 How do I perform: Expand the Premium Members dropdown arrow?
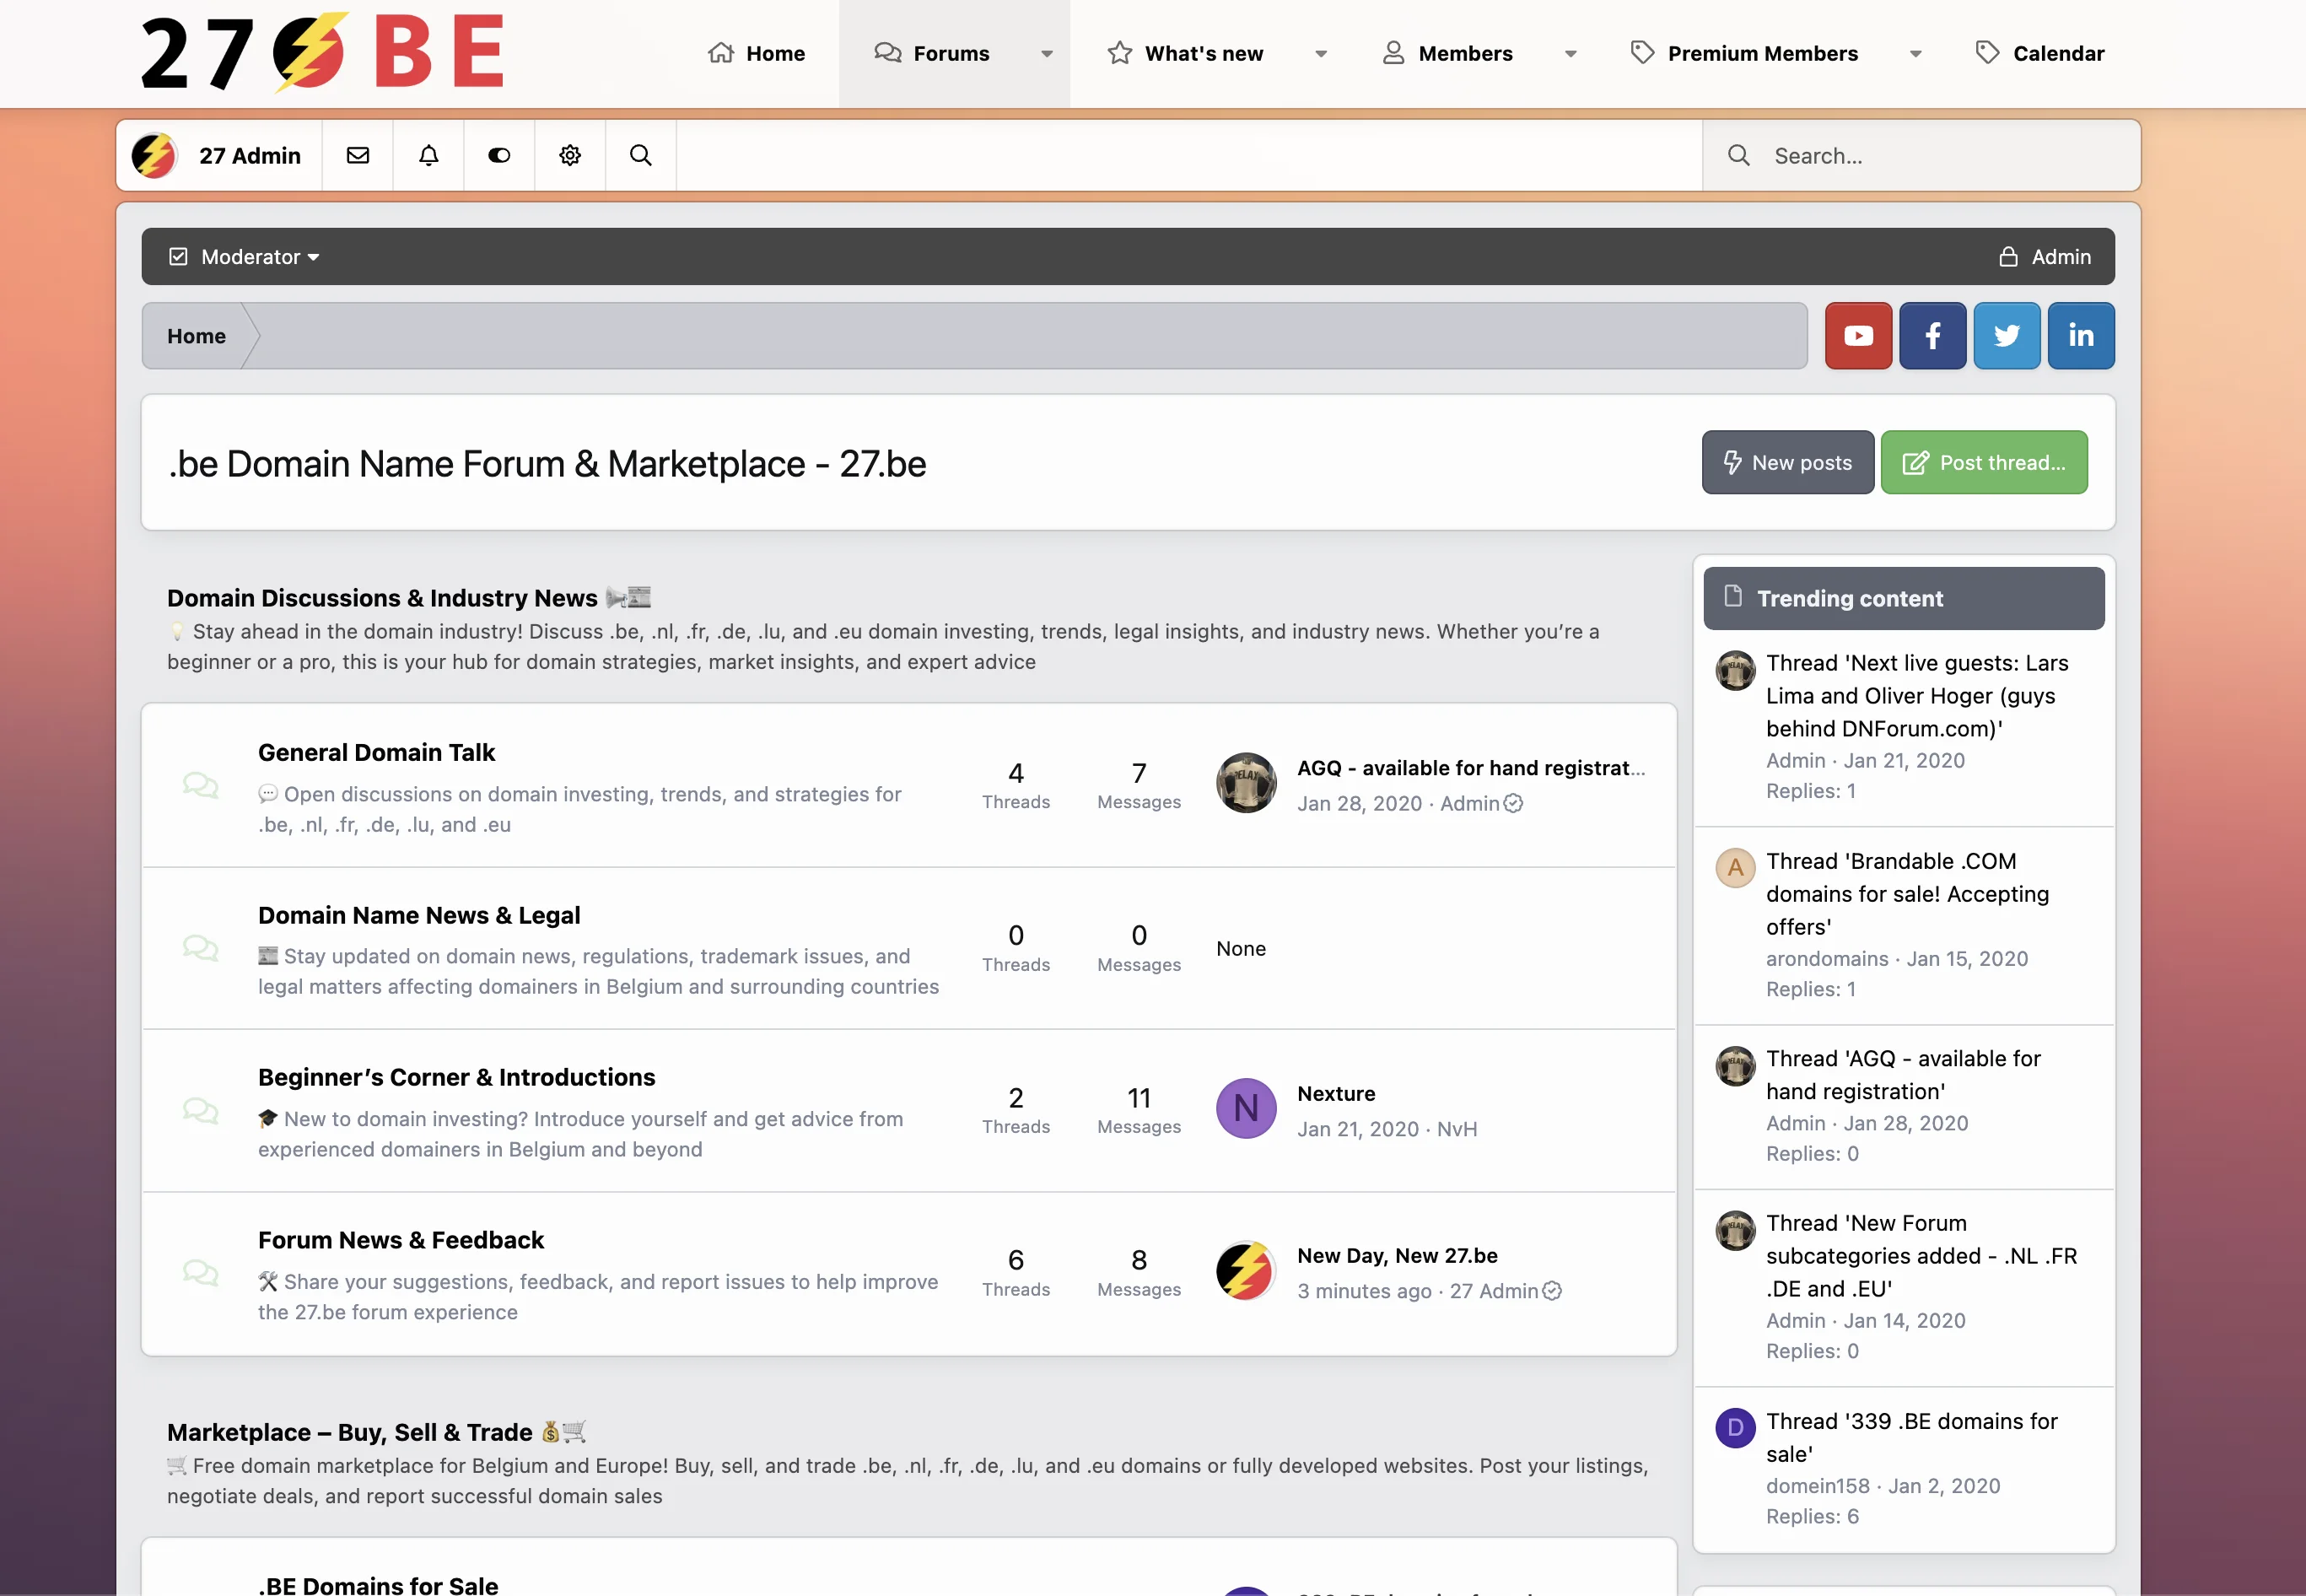1915,54
